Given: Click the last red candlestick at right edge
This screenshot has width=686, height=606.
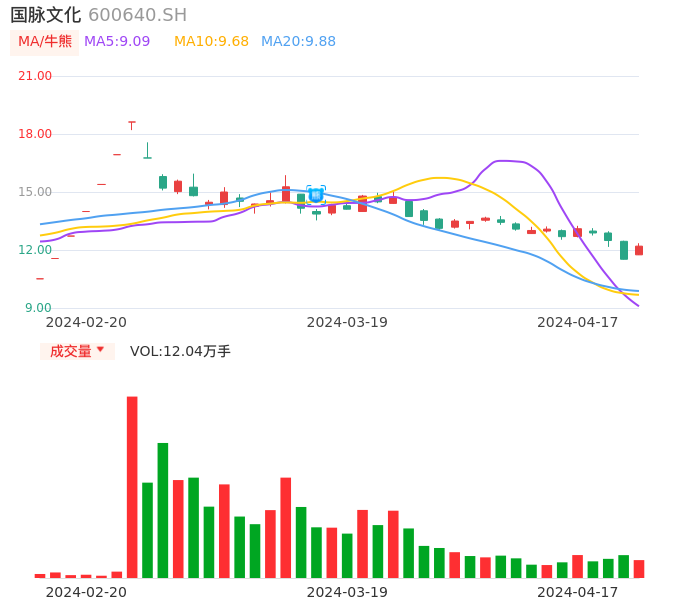Looking at the screenshot, I should click(x=639, y=250).
